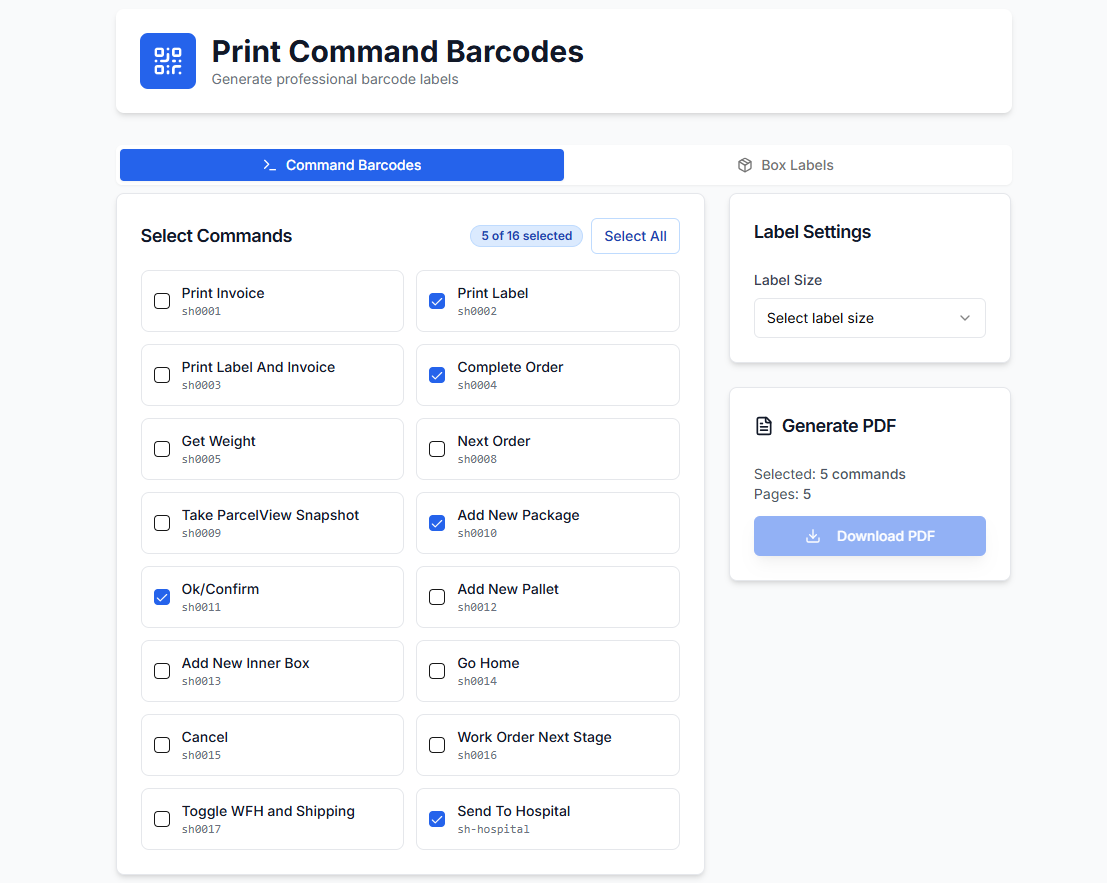Uncheck the Send To Hospital checkbox
The height and width of the screenshot is (883, 1107).
point(437,819)
